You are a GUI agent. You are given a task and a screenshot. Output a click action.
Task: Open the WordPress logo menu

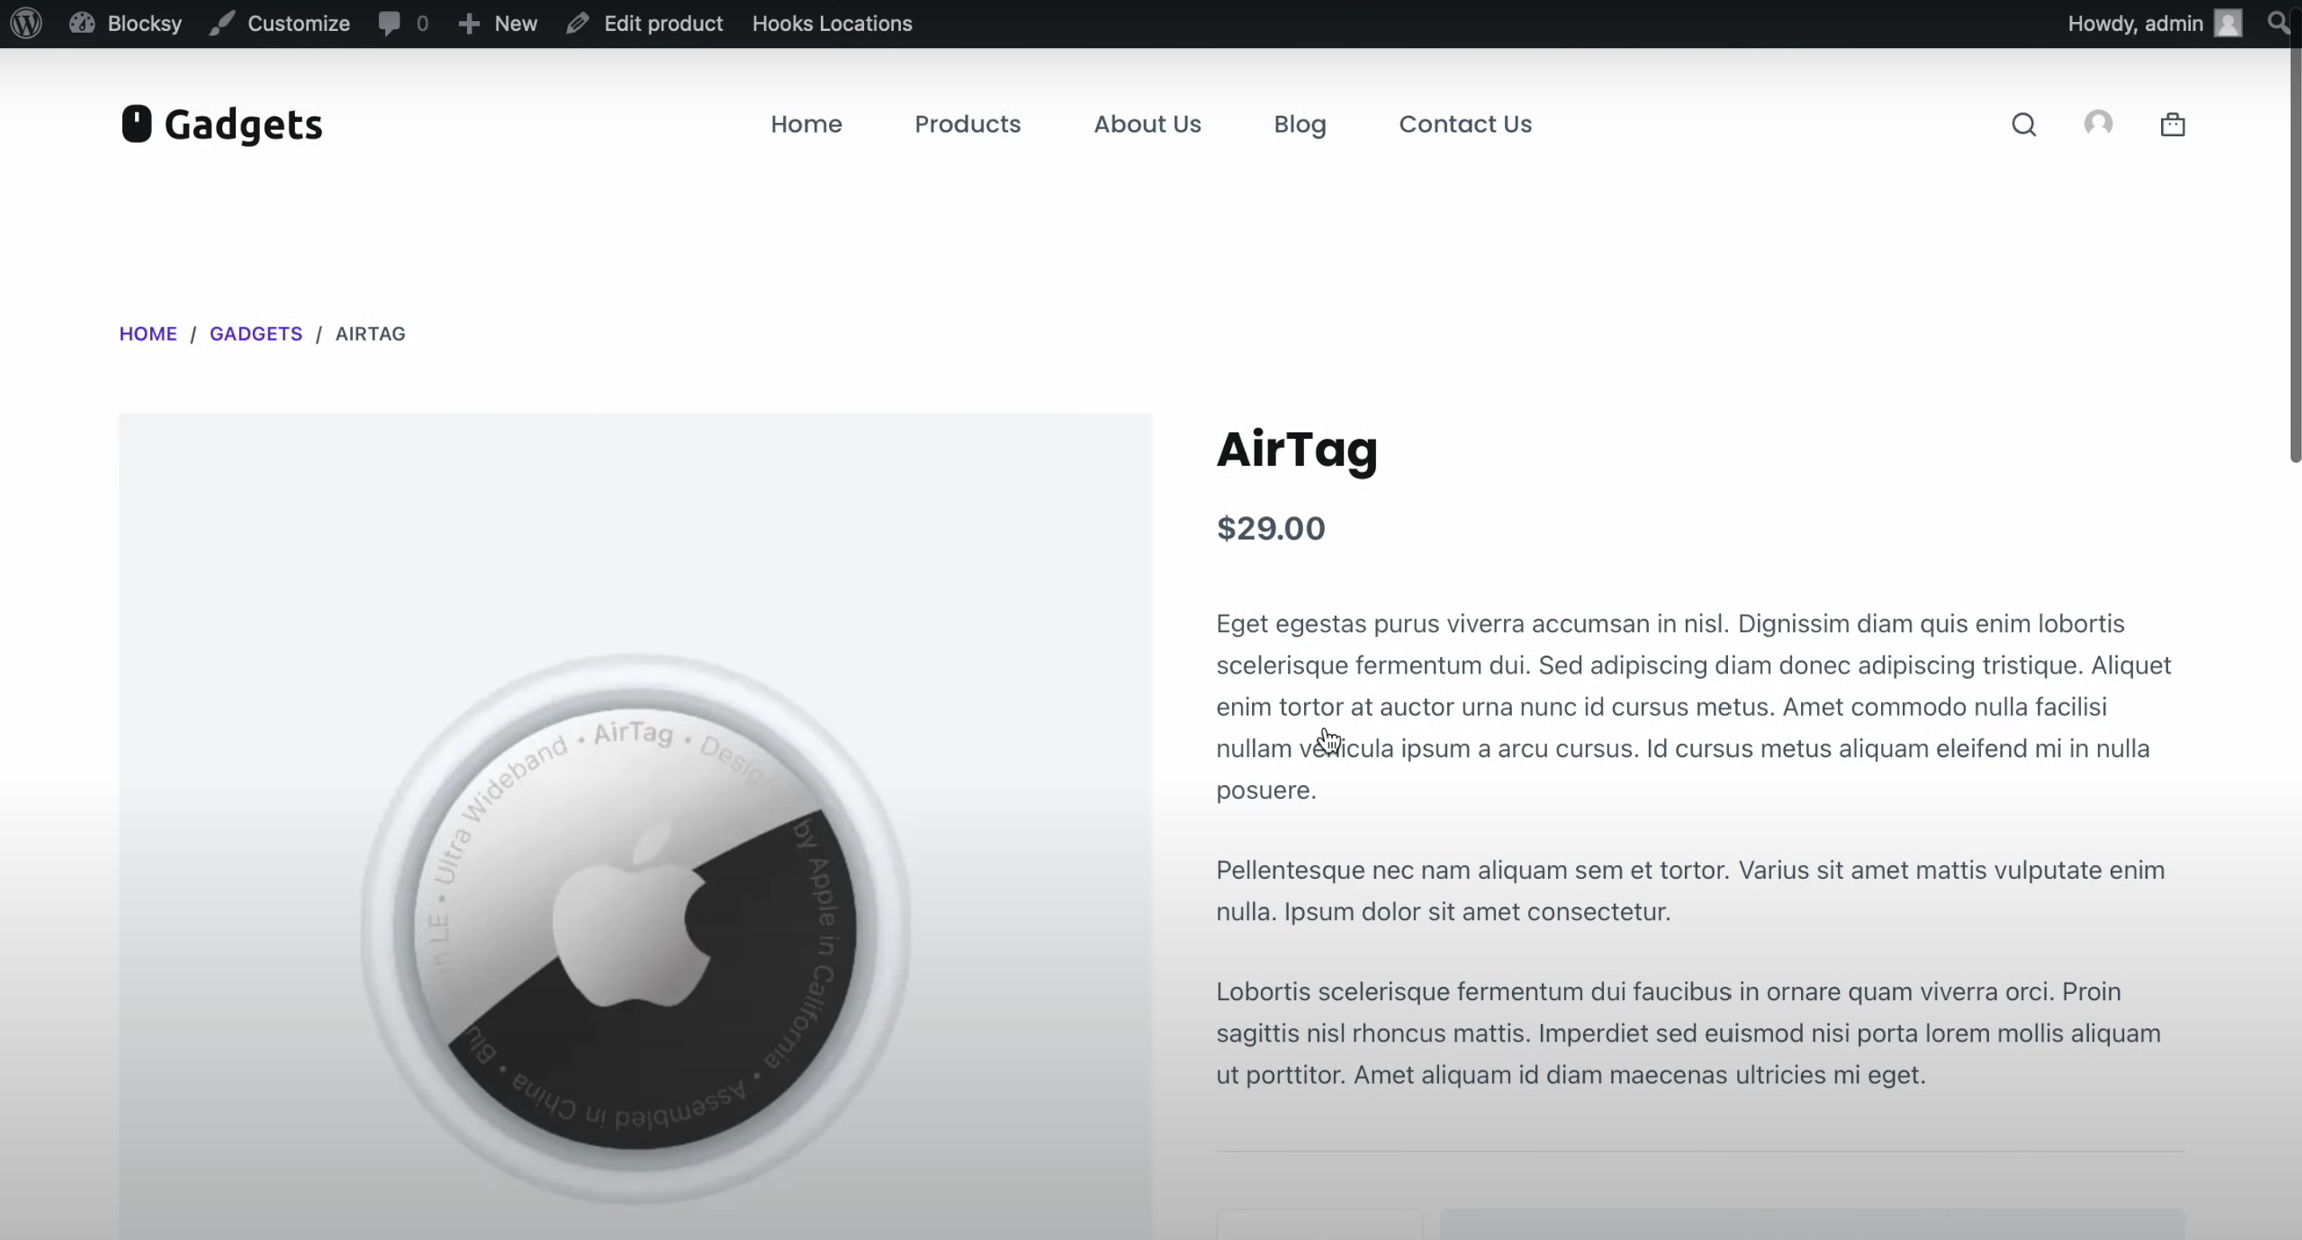(x=26, y=23)
